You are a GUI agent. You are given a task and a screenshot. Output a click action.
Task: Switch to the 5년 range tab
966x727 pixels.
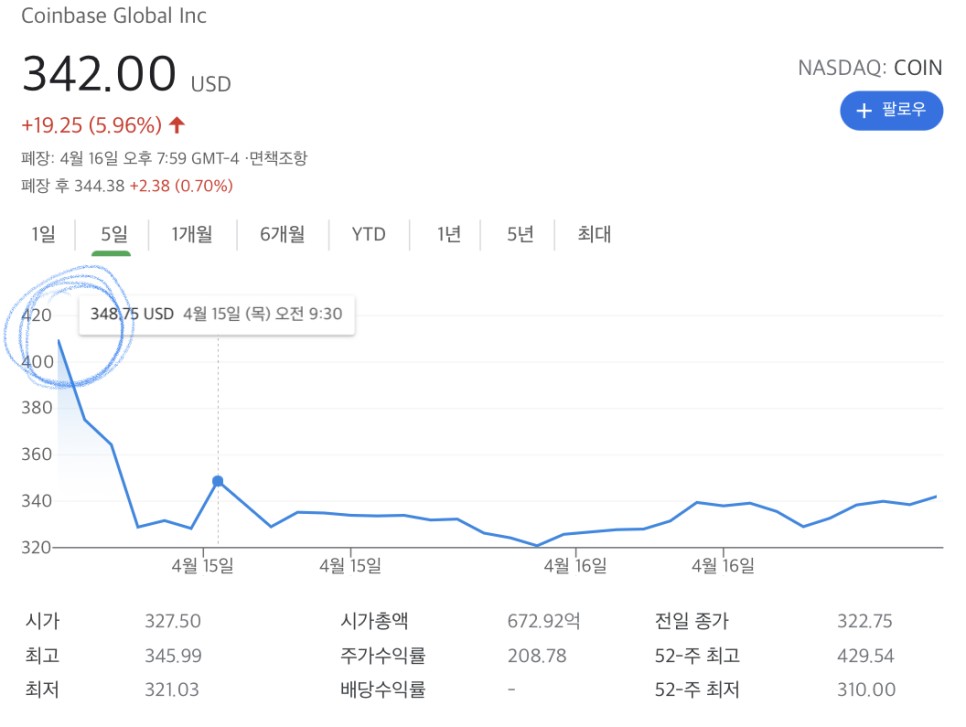519,235
